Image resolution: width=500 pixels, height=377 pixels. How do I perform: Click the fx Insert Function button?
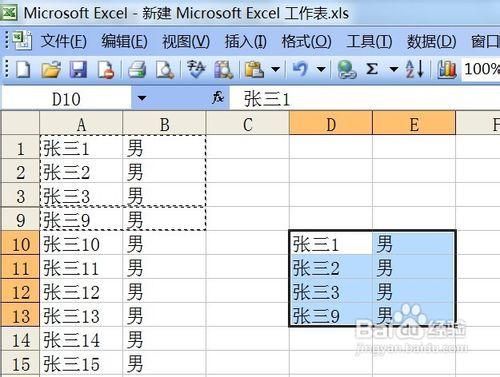(218, 98)
